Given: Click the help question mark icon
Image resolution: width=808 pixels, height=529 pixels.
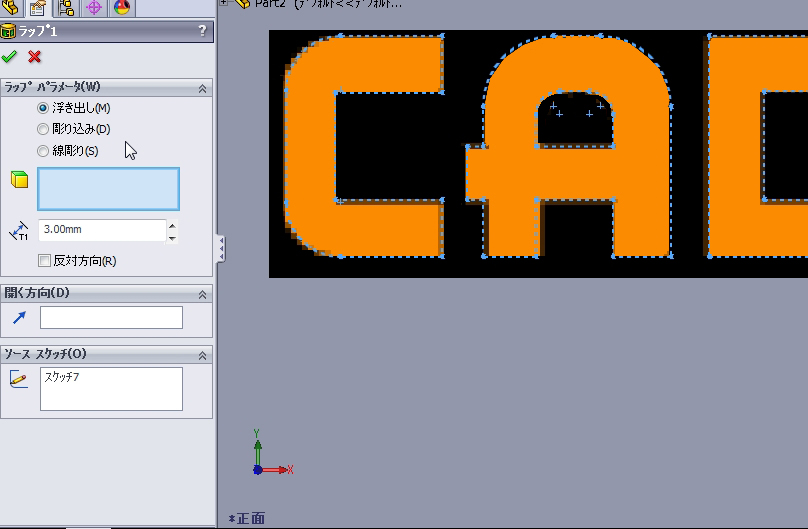Looking at the screenshot, I should click(203, 31).
